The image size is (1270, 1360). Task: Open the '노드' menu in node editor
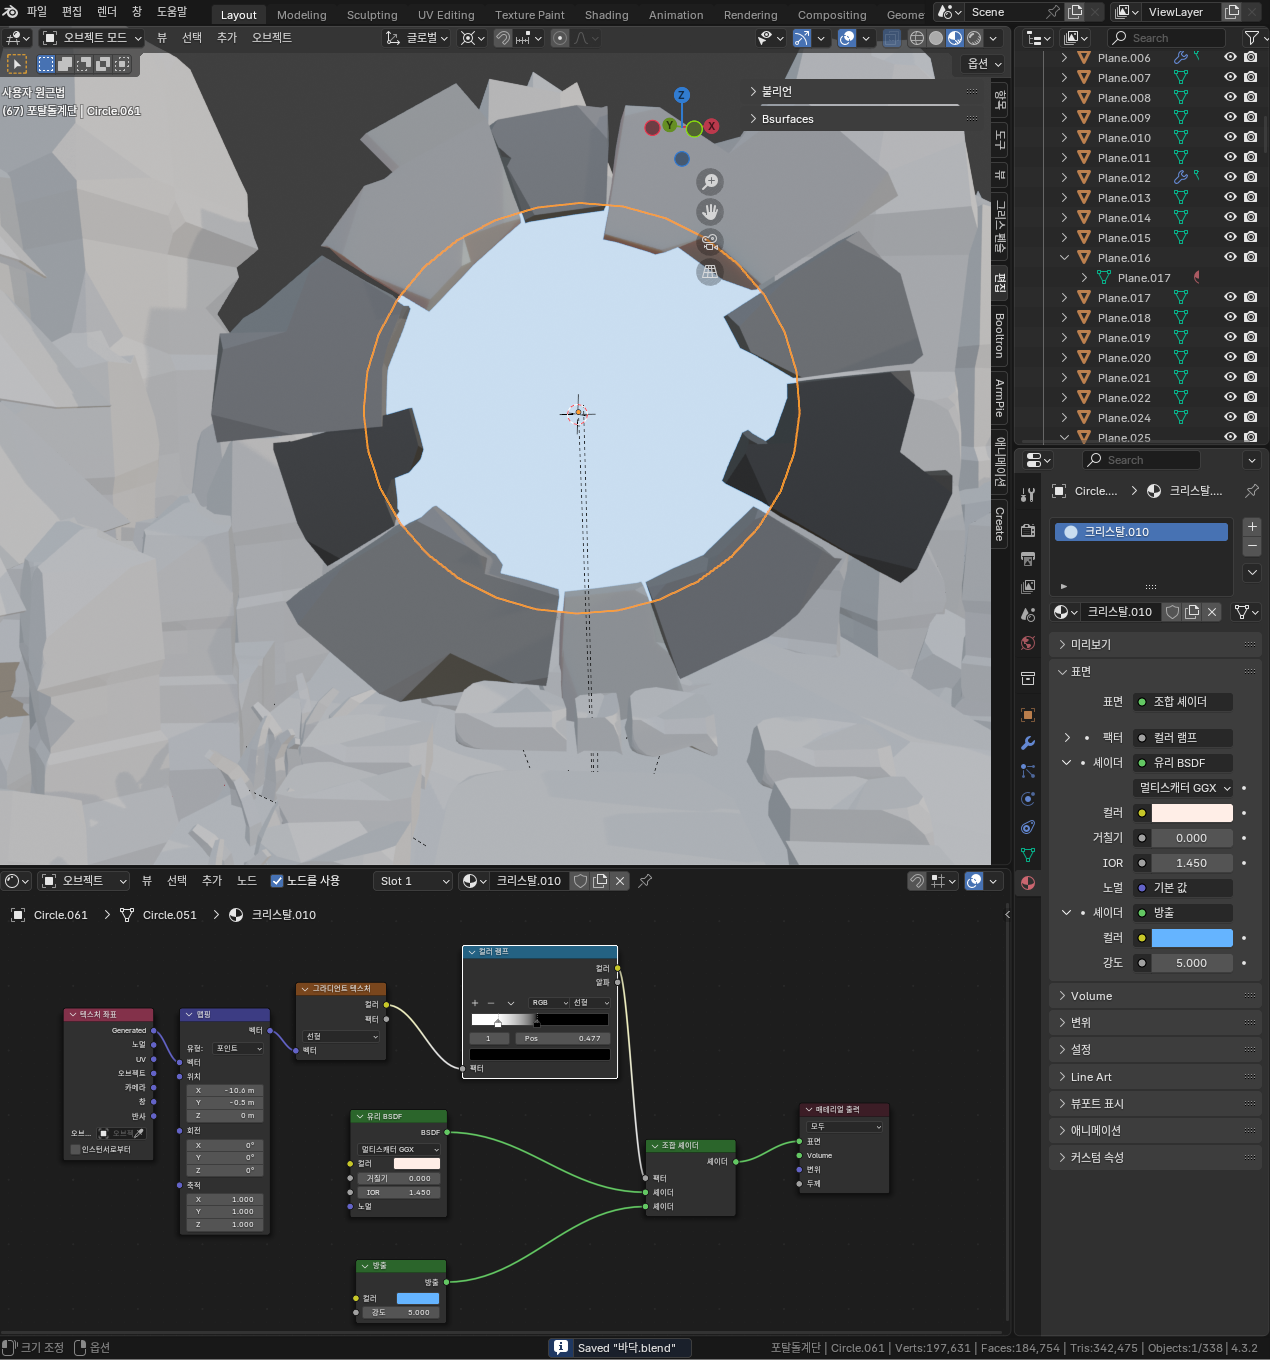(x=247, y=881)
